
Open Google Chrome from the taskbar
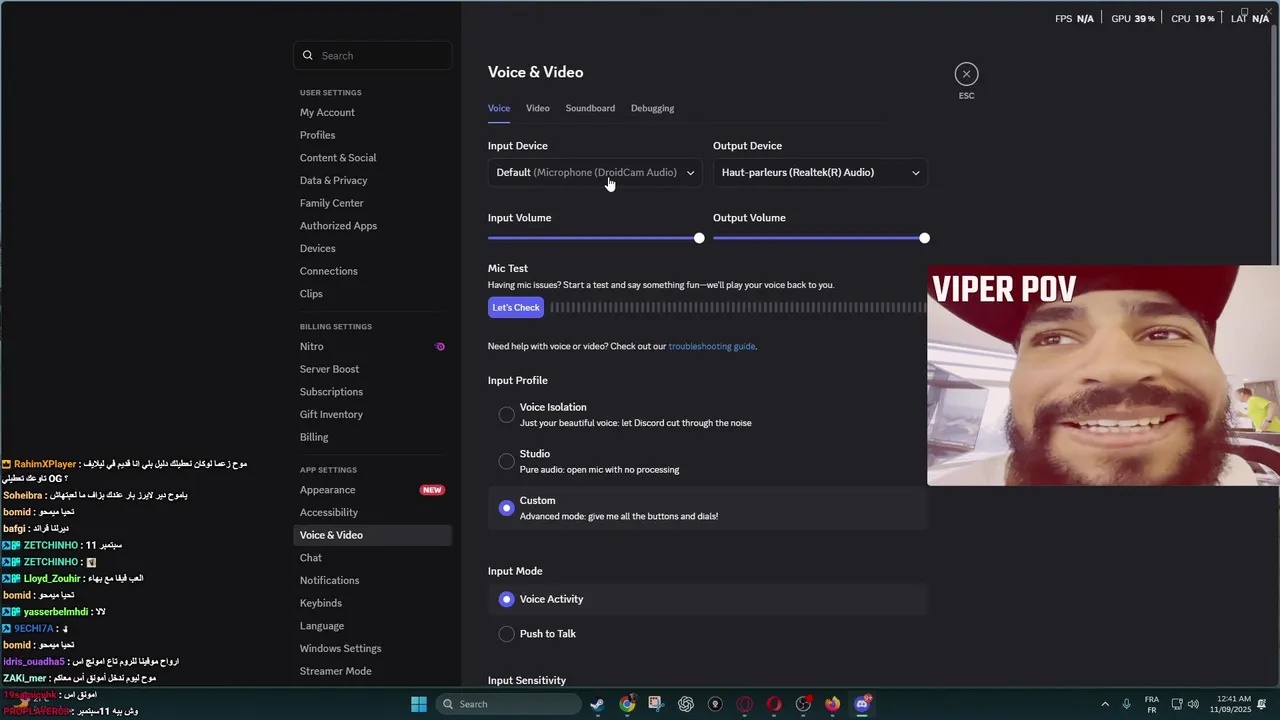pos(627,704)
